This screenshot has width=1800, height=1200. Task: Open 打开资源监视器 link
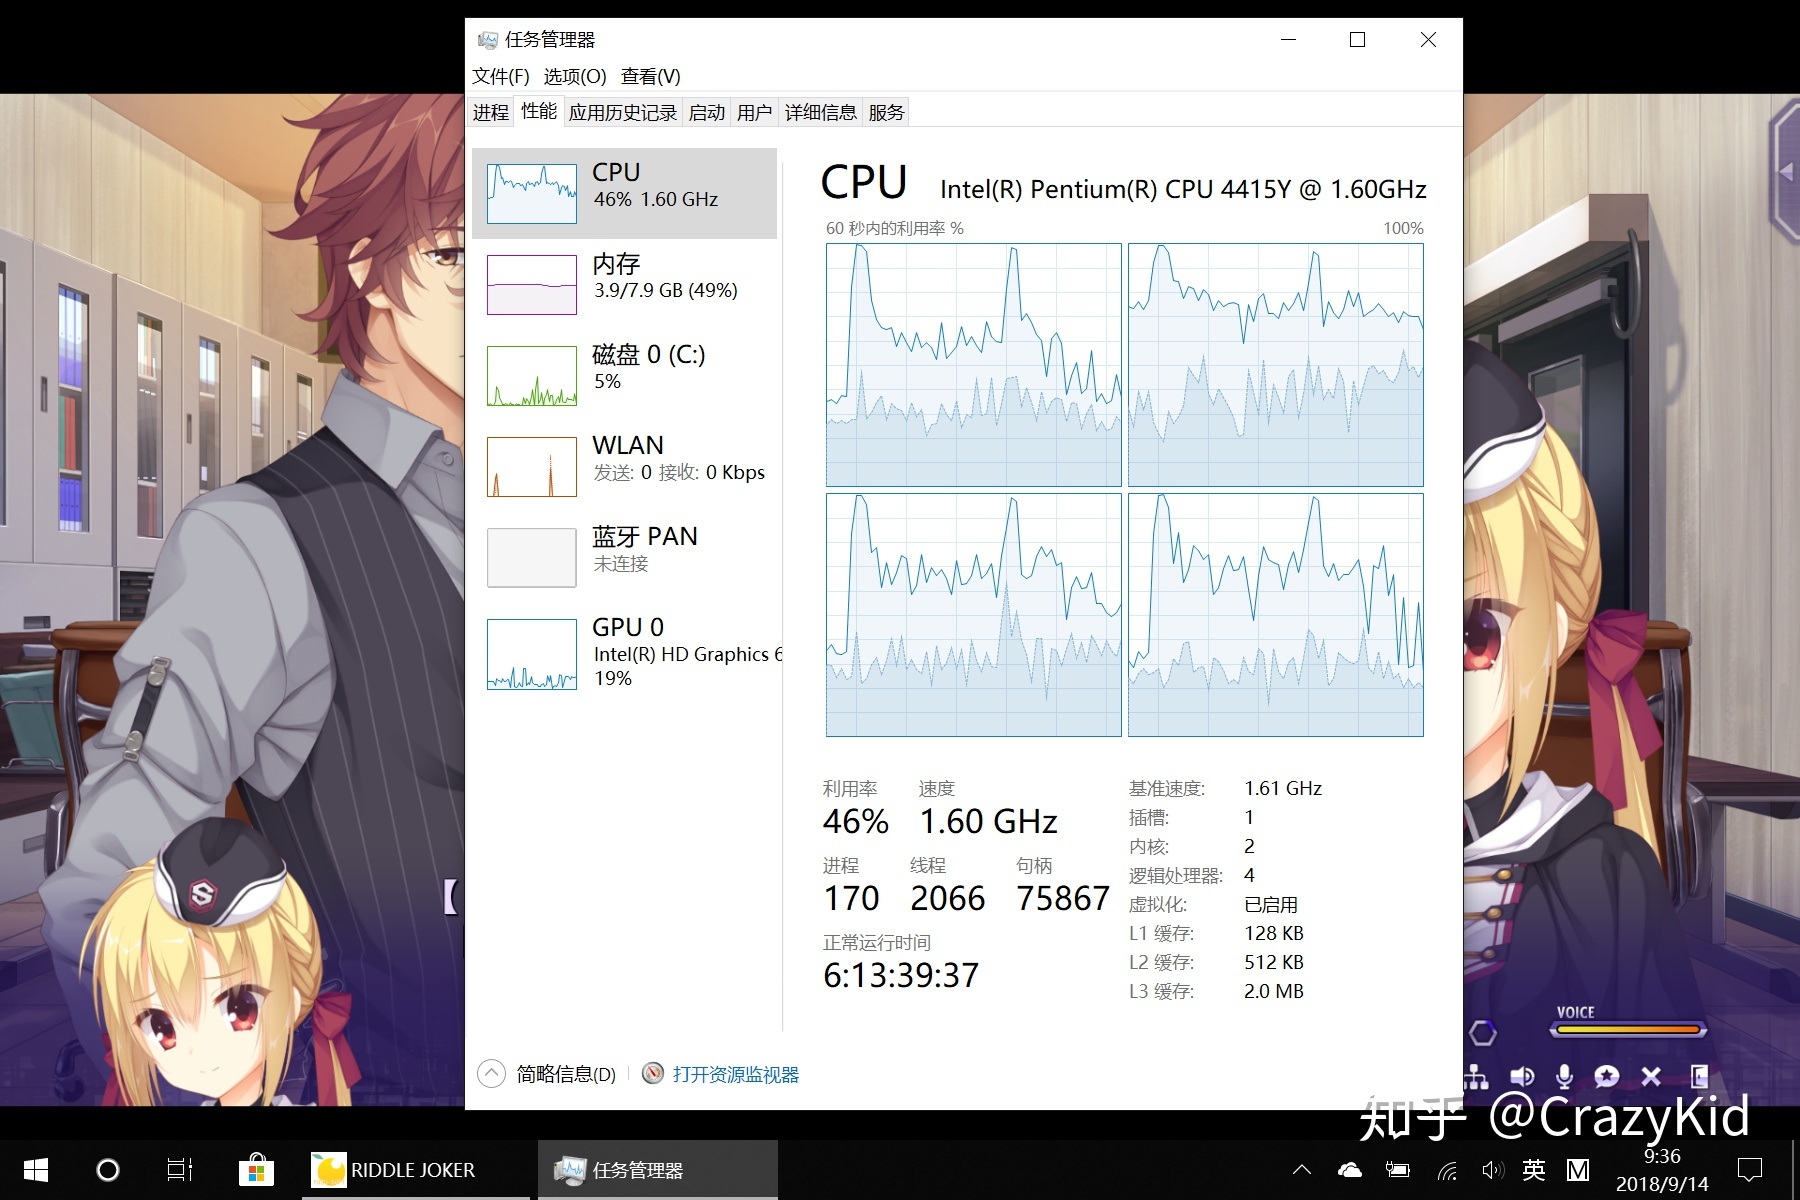[735, 1074]
